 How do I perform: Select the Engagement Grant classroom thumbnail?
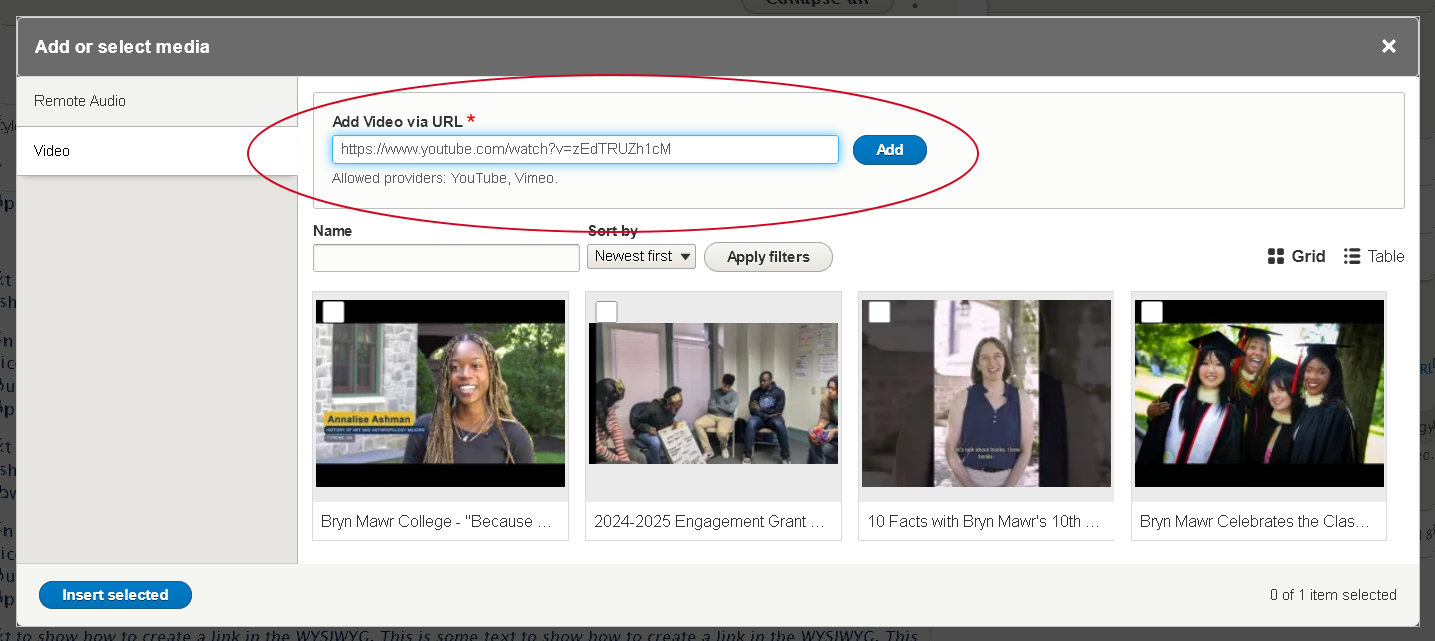point(713,393)
